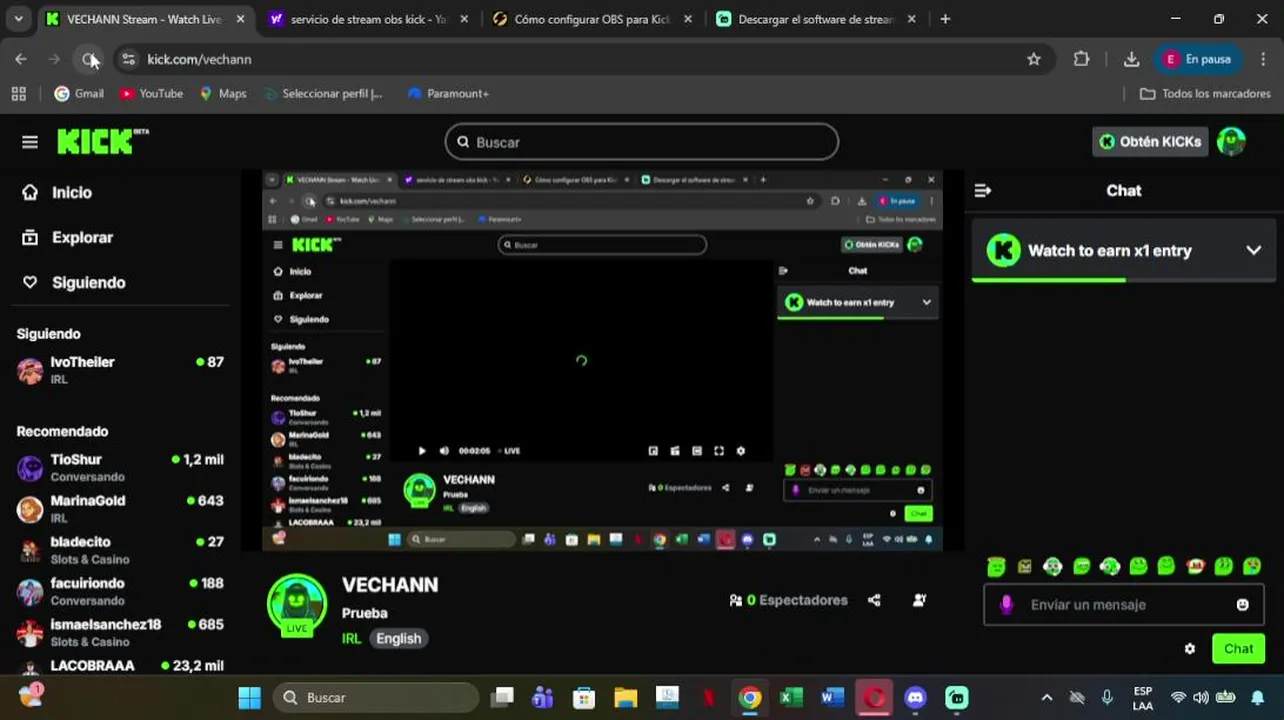
Task: Bookmark this page with the star
Action: tap(1034, 59)
